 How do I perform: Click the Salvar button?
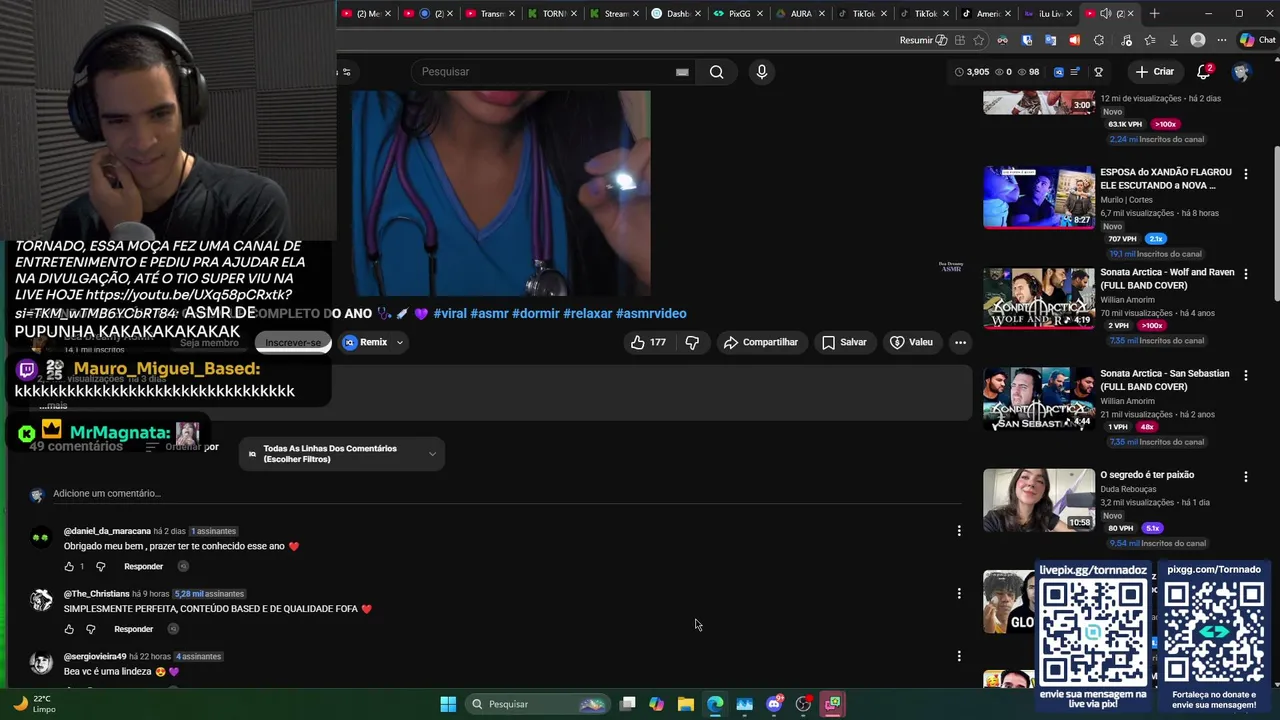(x=844, y=342)
